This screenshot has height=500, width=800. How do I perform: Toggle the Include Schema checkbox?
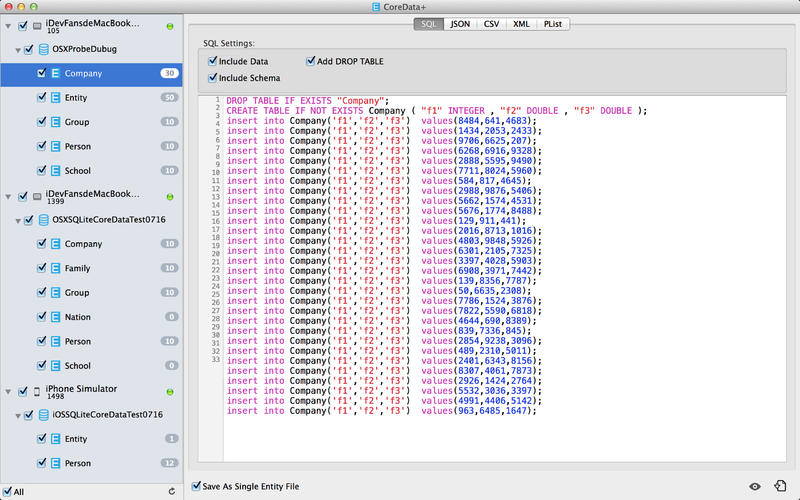213,78
